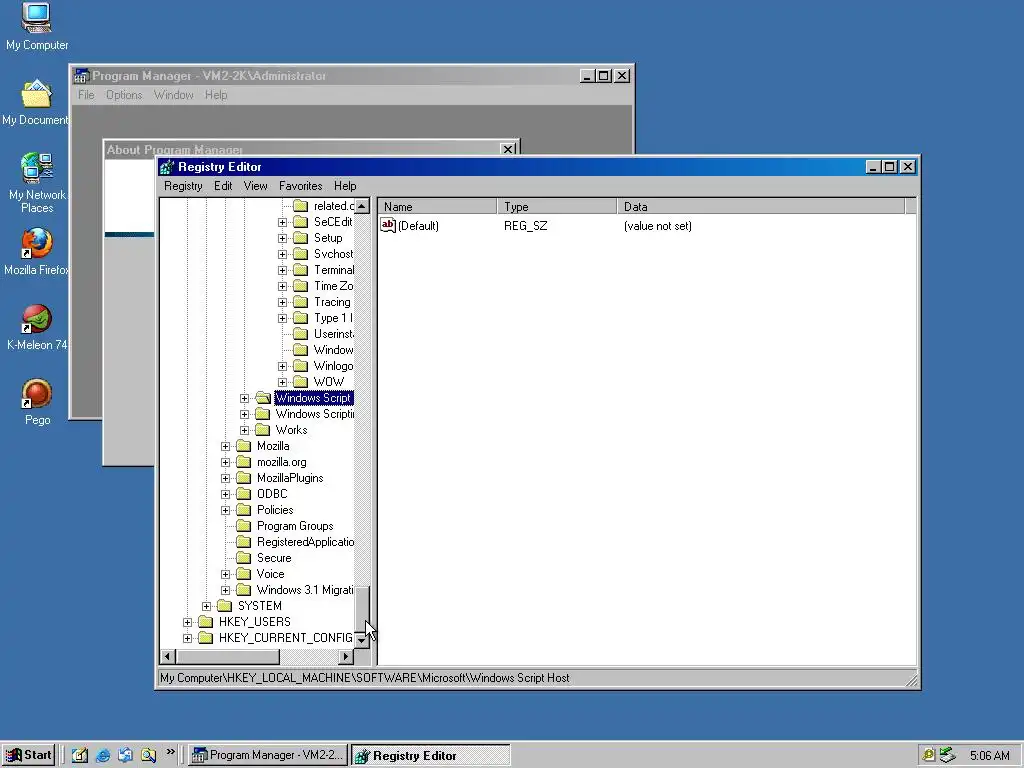Click tree horizontal scrollbar right arrow
This screenshot has width=1024, height=768.
346,656
